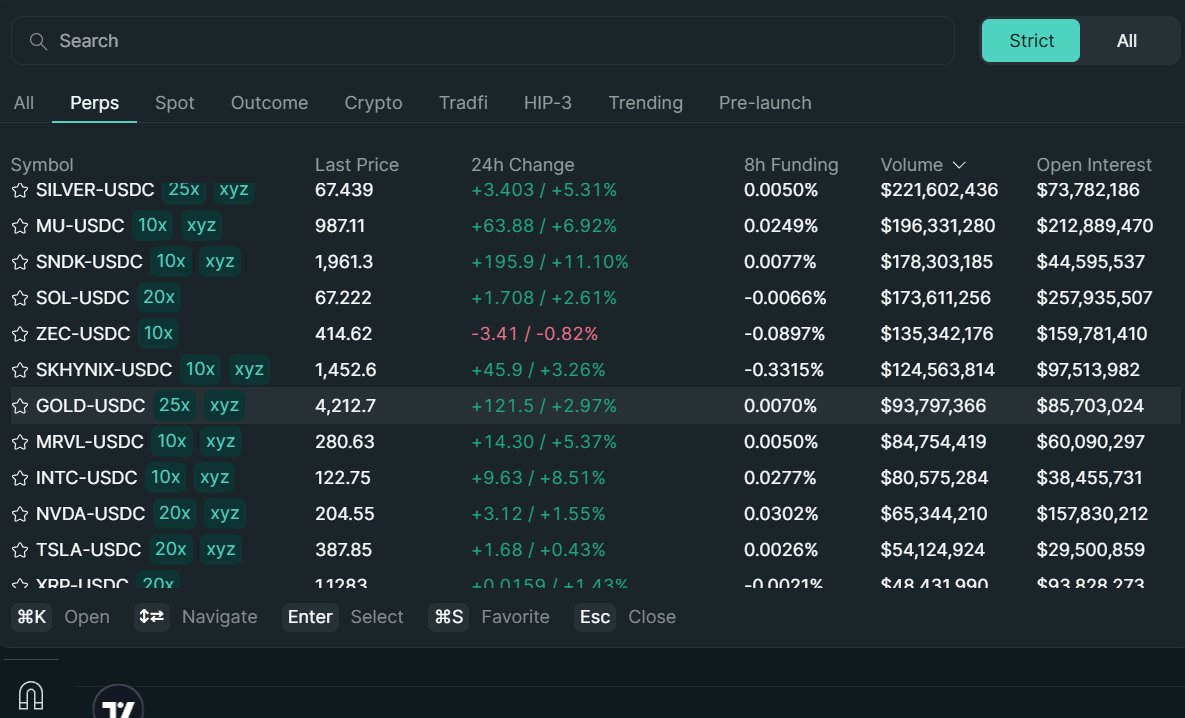Image resolution: width=1185 pixels, height=718 pixels.
Task: Click the 10x badge on ZEC-USDC
Action: 158,333
